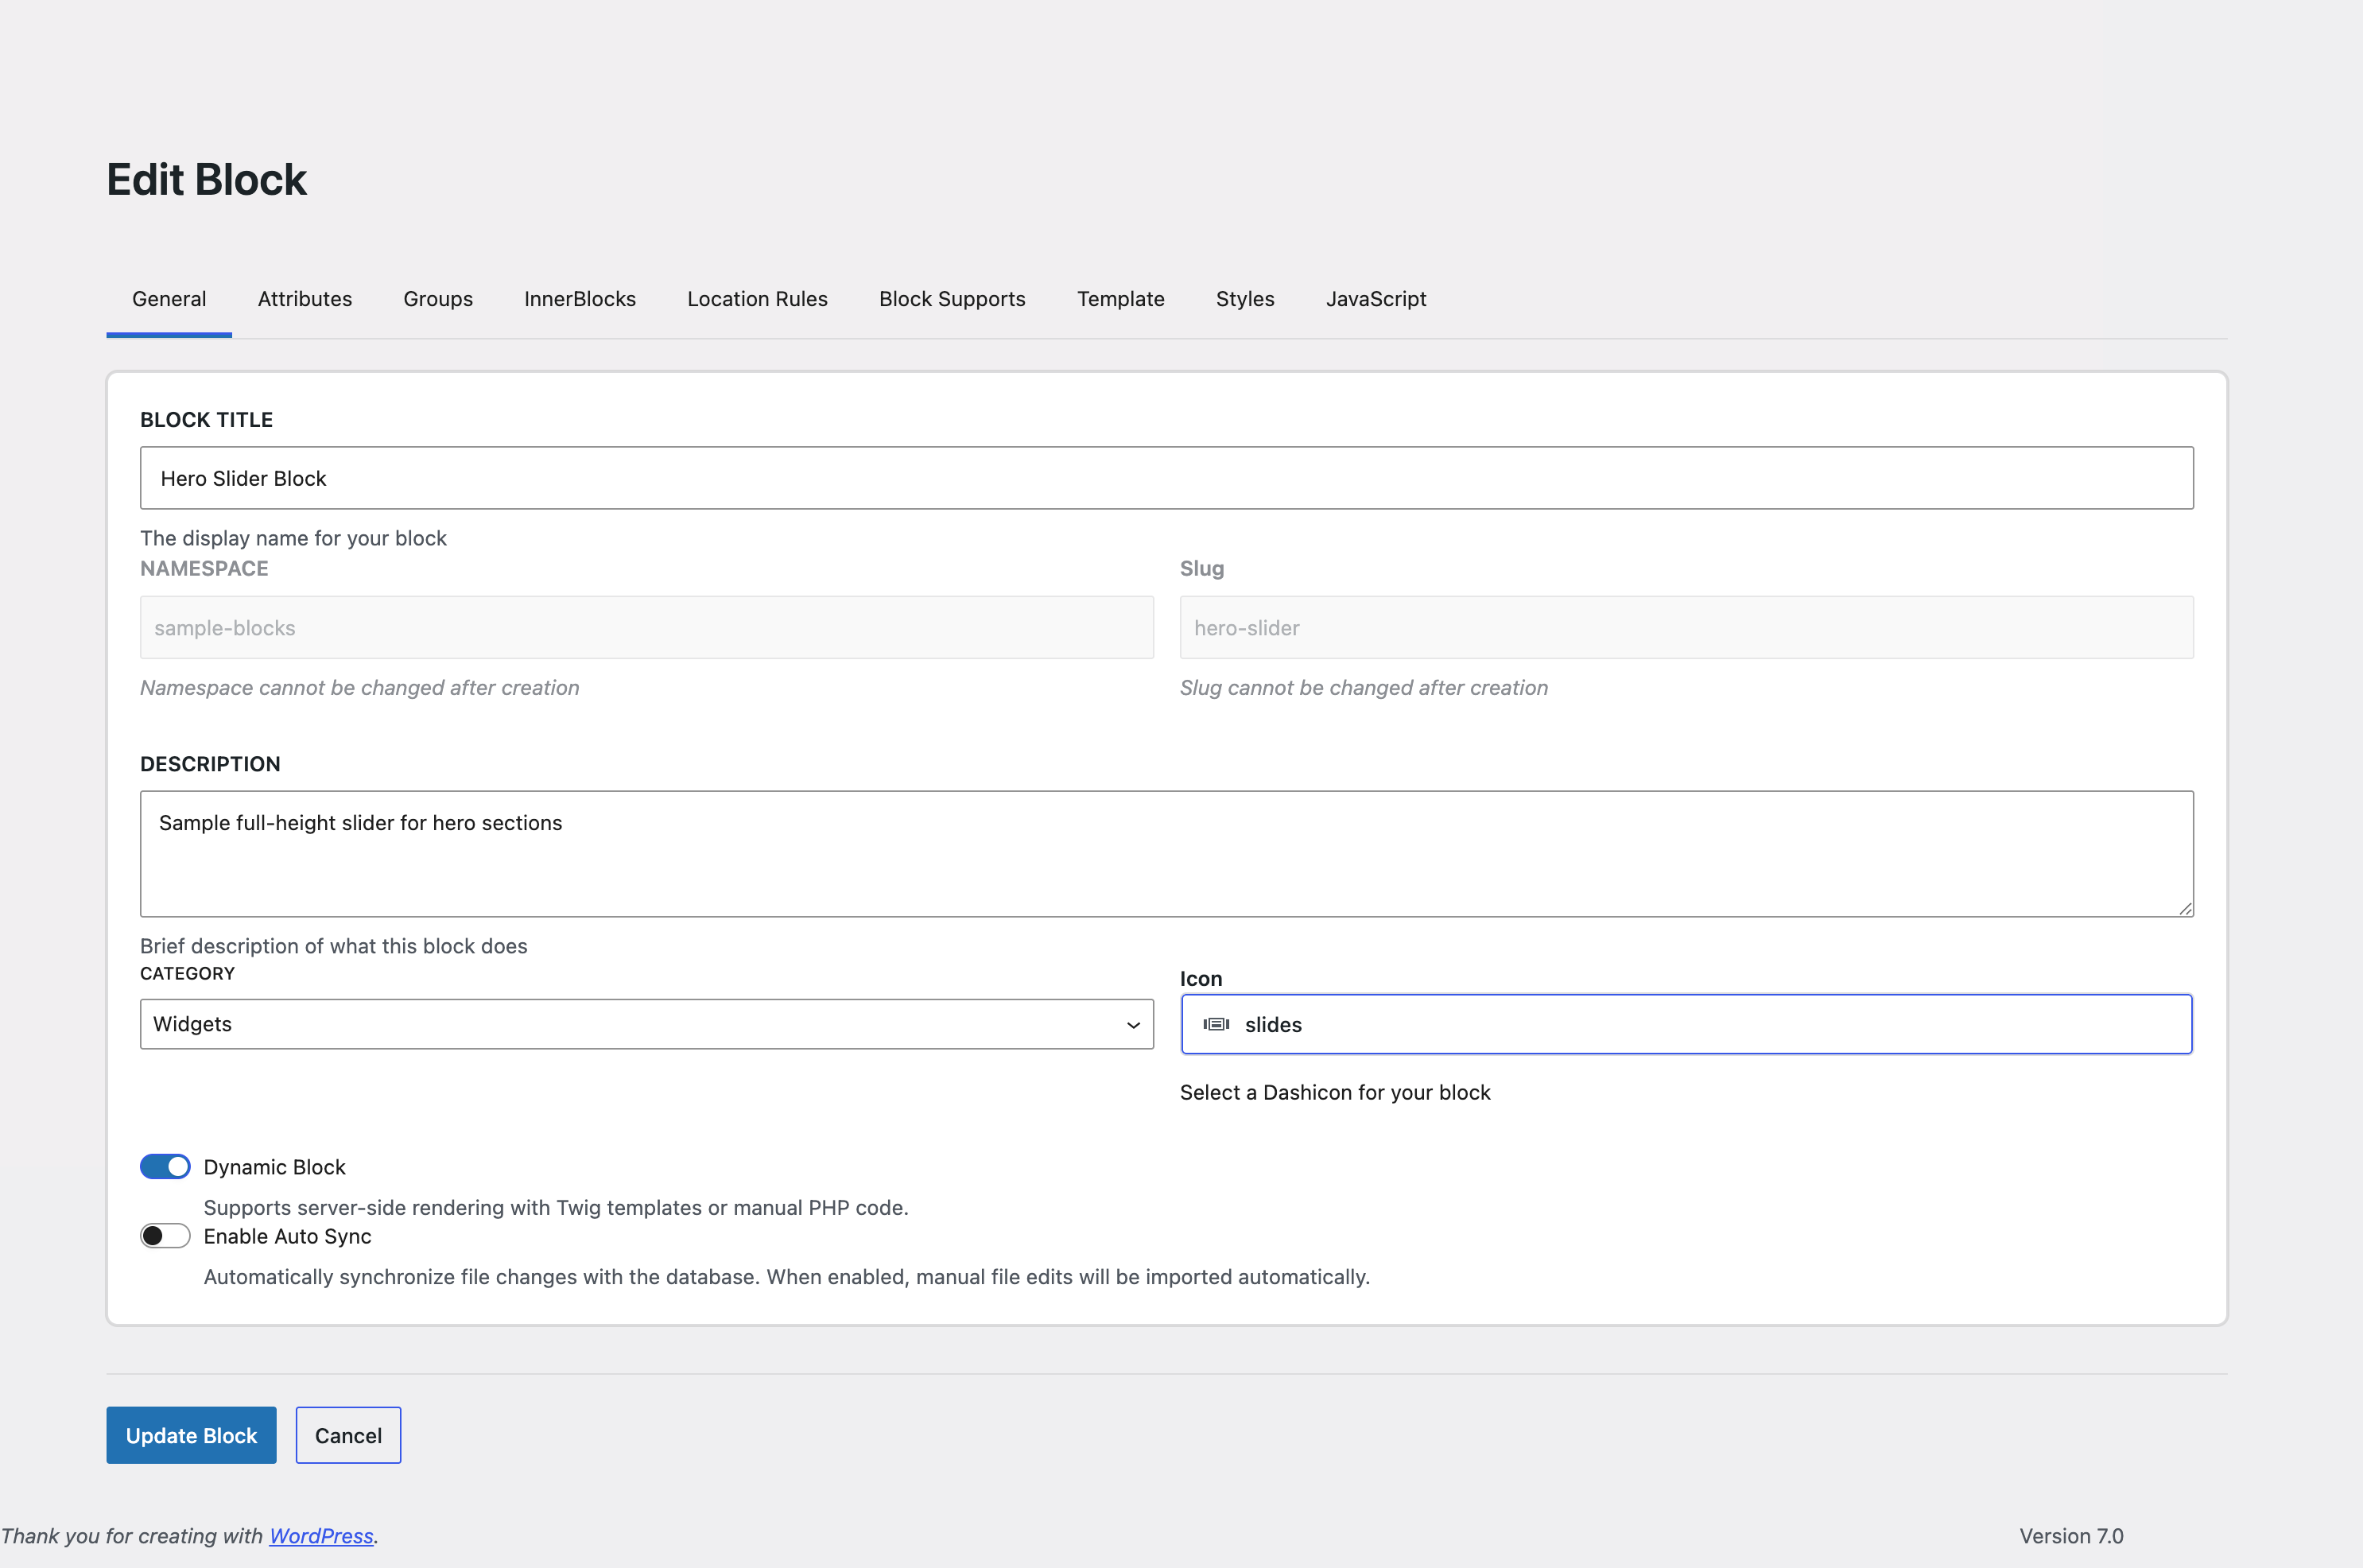Switch to the Attributes tab
This screenshot has height=1568, width=2363.
[305, 299]
